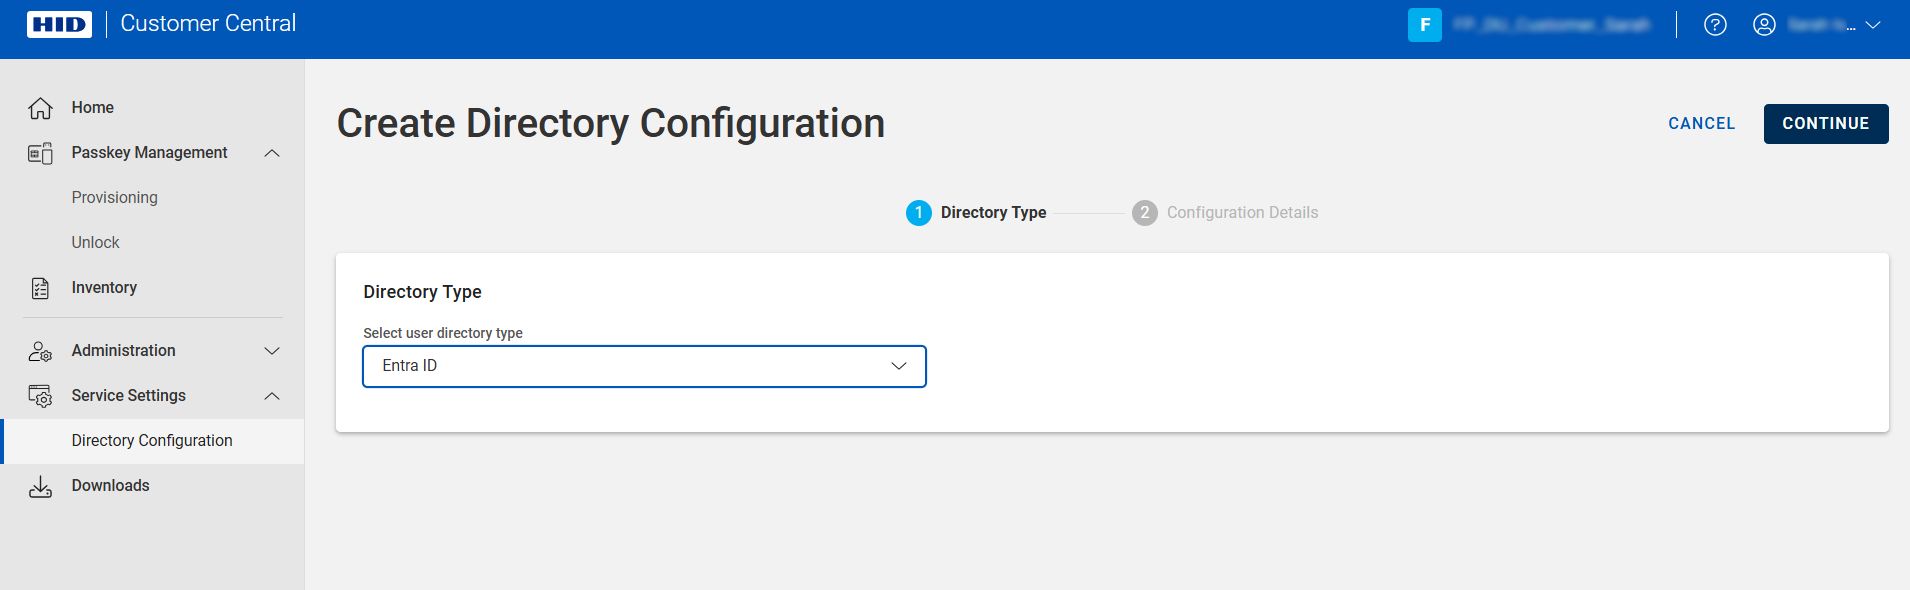This screenshot has width=1910, height=590.
Task: Expand the Administration section
Action: click(272, 351)
